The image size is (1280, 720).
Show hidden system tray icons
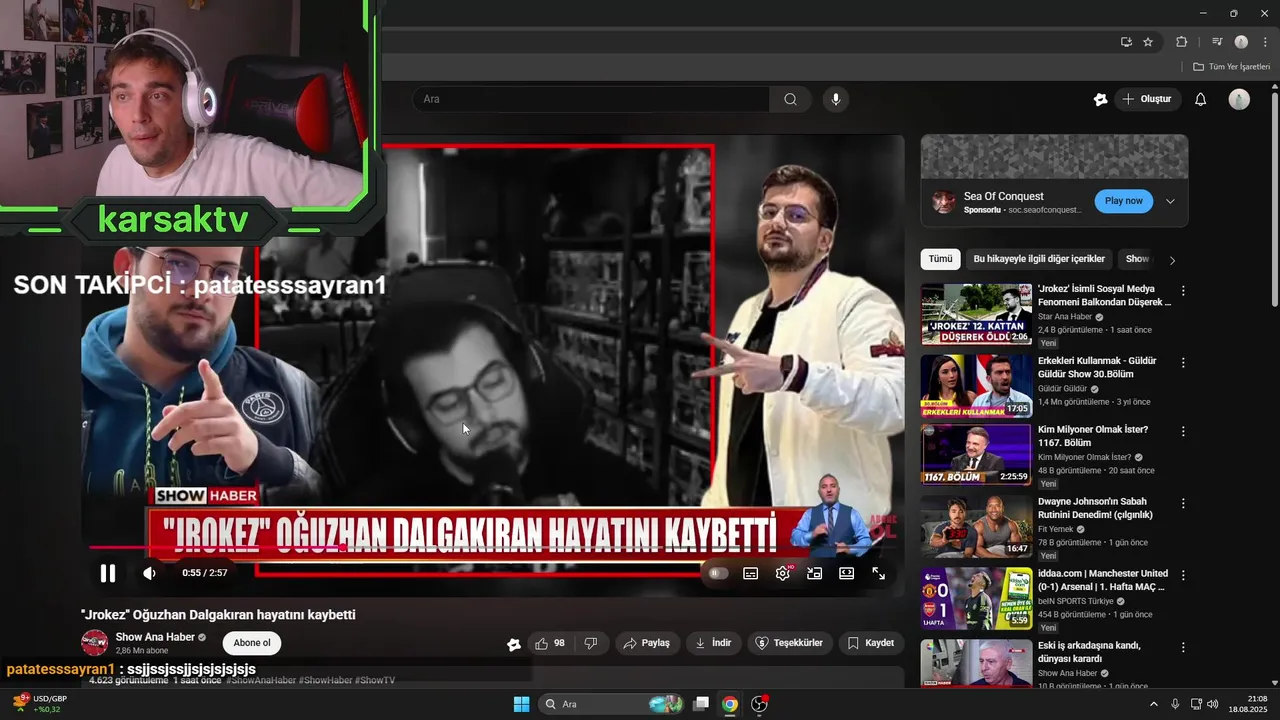coord(1153,704)
